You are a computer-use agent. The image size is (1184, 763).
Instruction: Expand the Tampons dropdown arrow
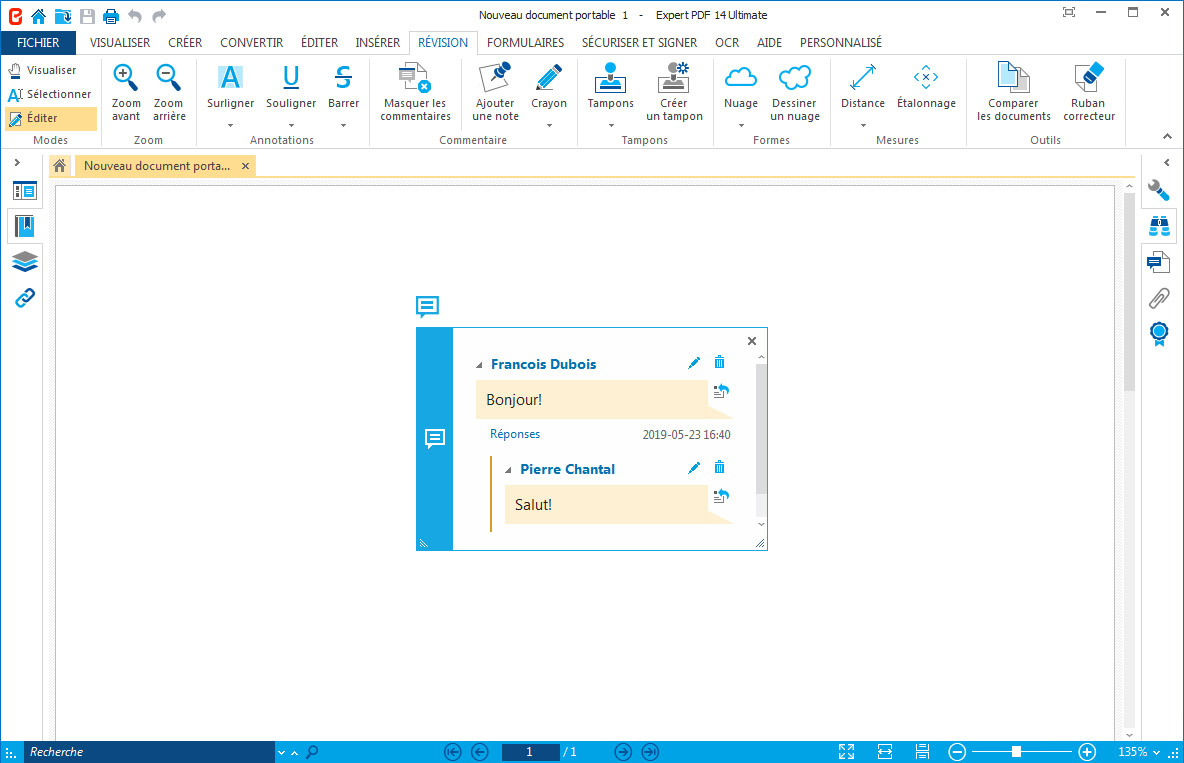pyautogui.click(x=611, y=126)
